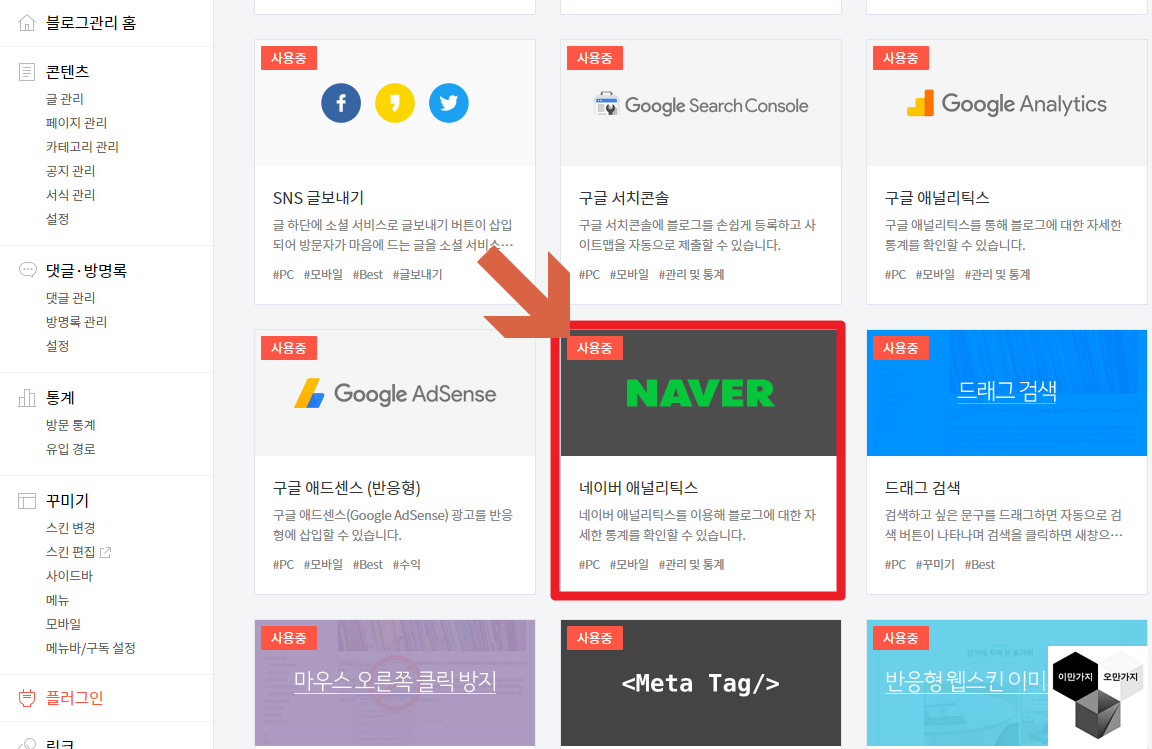
Task: Click 사용중 badge on Meta Tag card
Action: click(594, 638)
